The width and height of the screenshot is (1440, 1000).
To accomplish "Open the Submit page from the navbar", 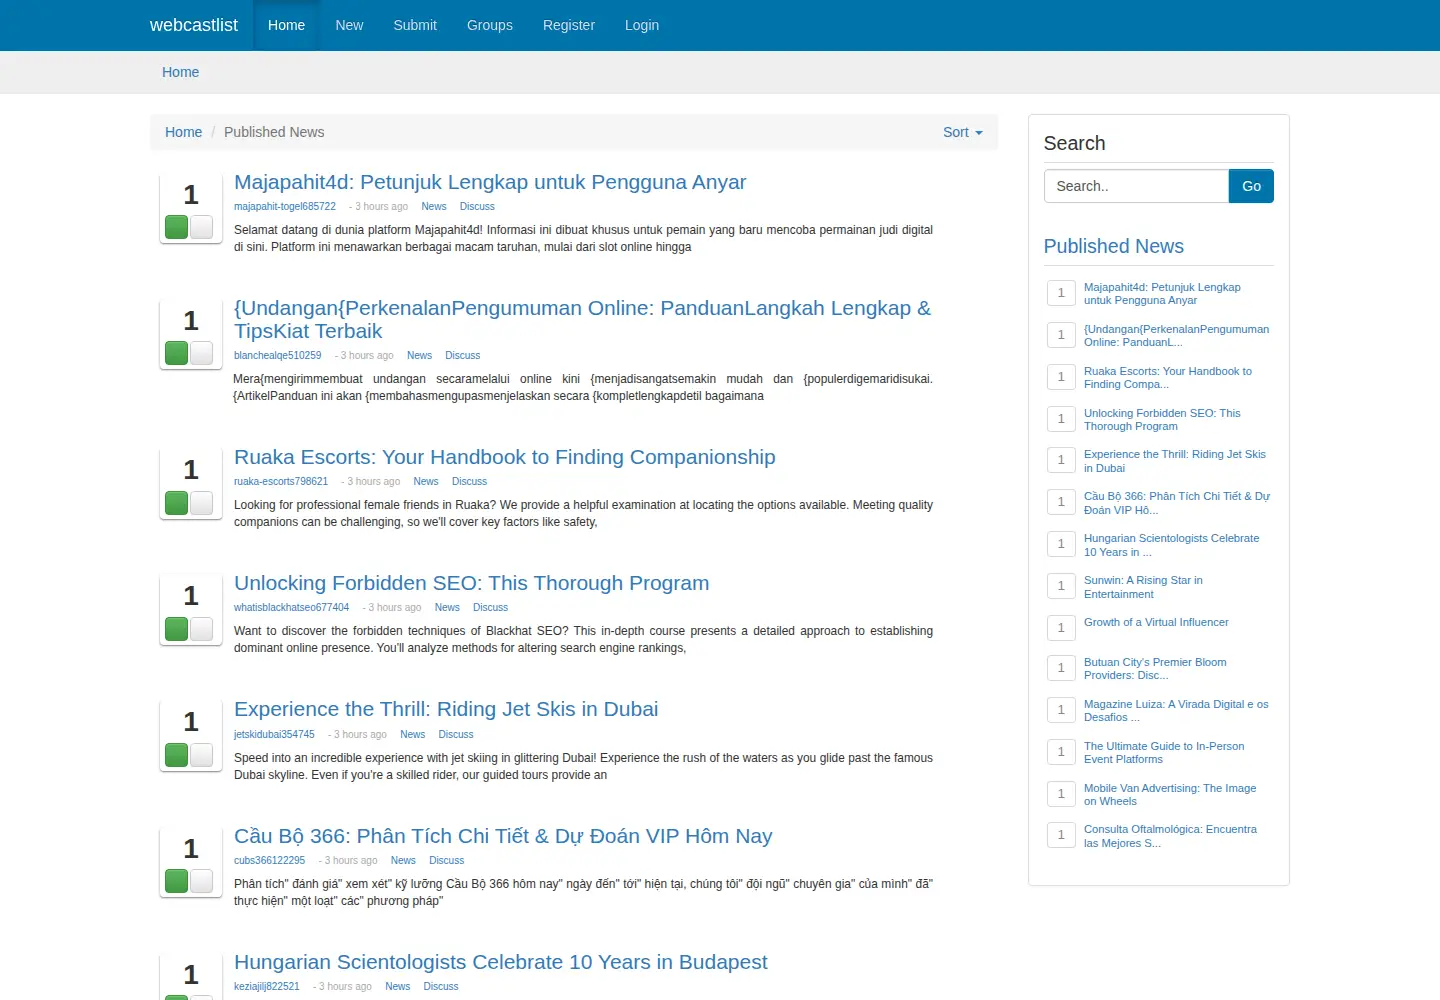I will click(x=415, y=25).
